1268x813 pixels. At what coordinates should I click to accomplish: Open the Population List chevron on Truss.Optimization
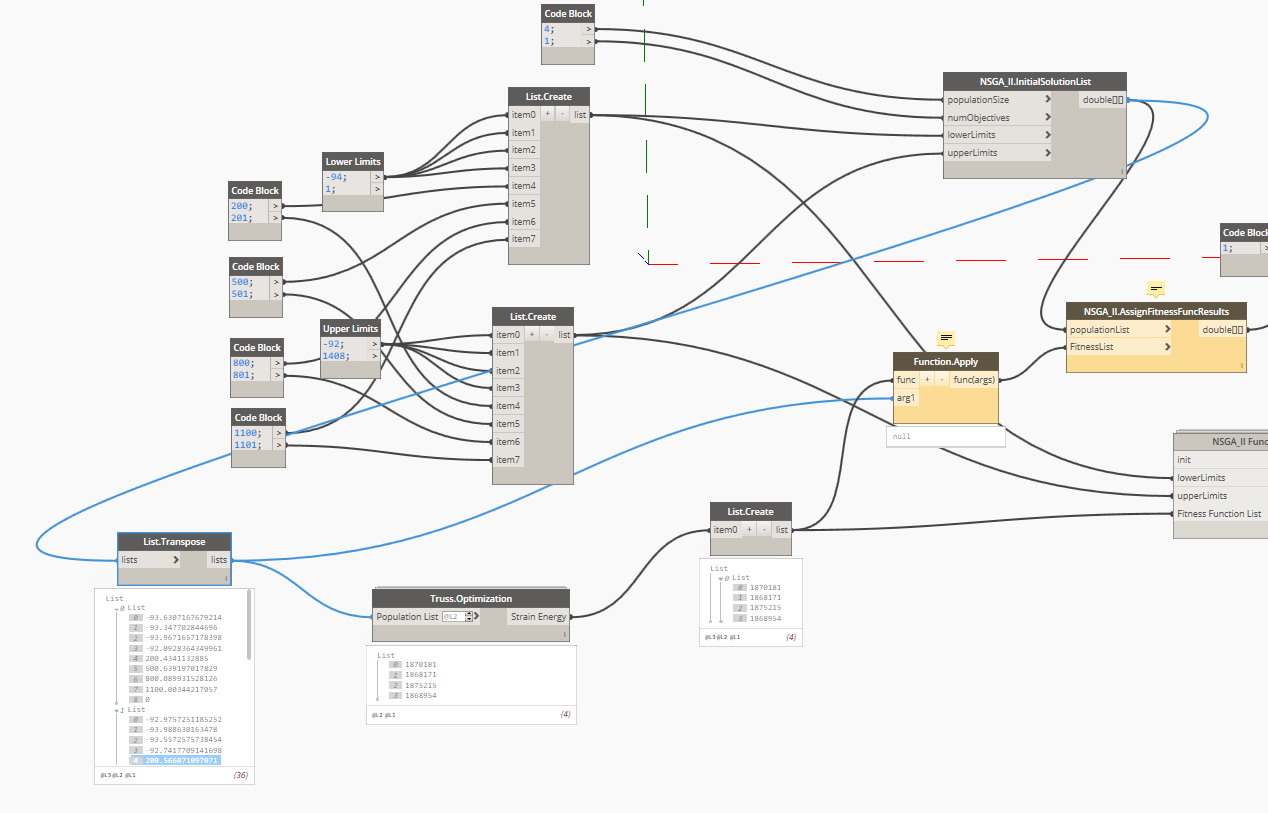coord(476,617)
